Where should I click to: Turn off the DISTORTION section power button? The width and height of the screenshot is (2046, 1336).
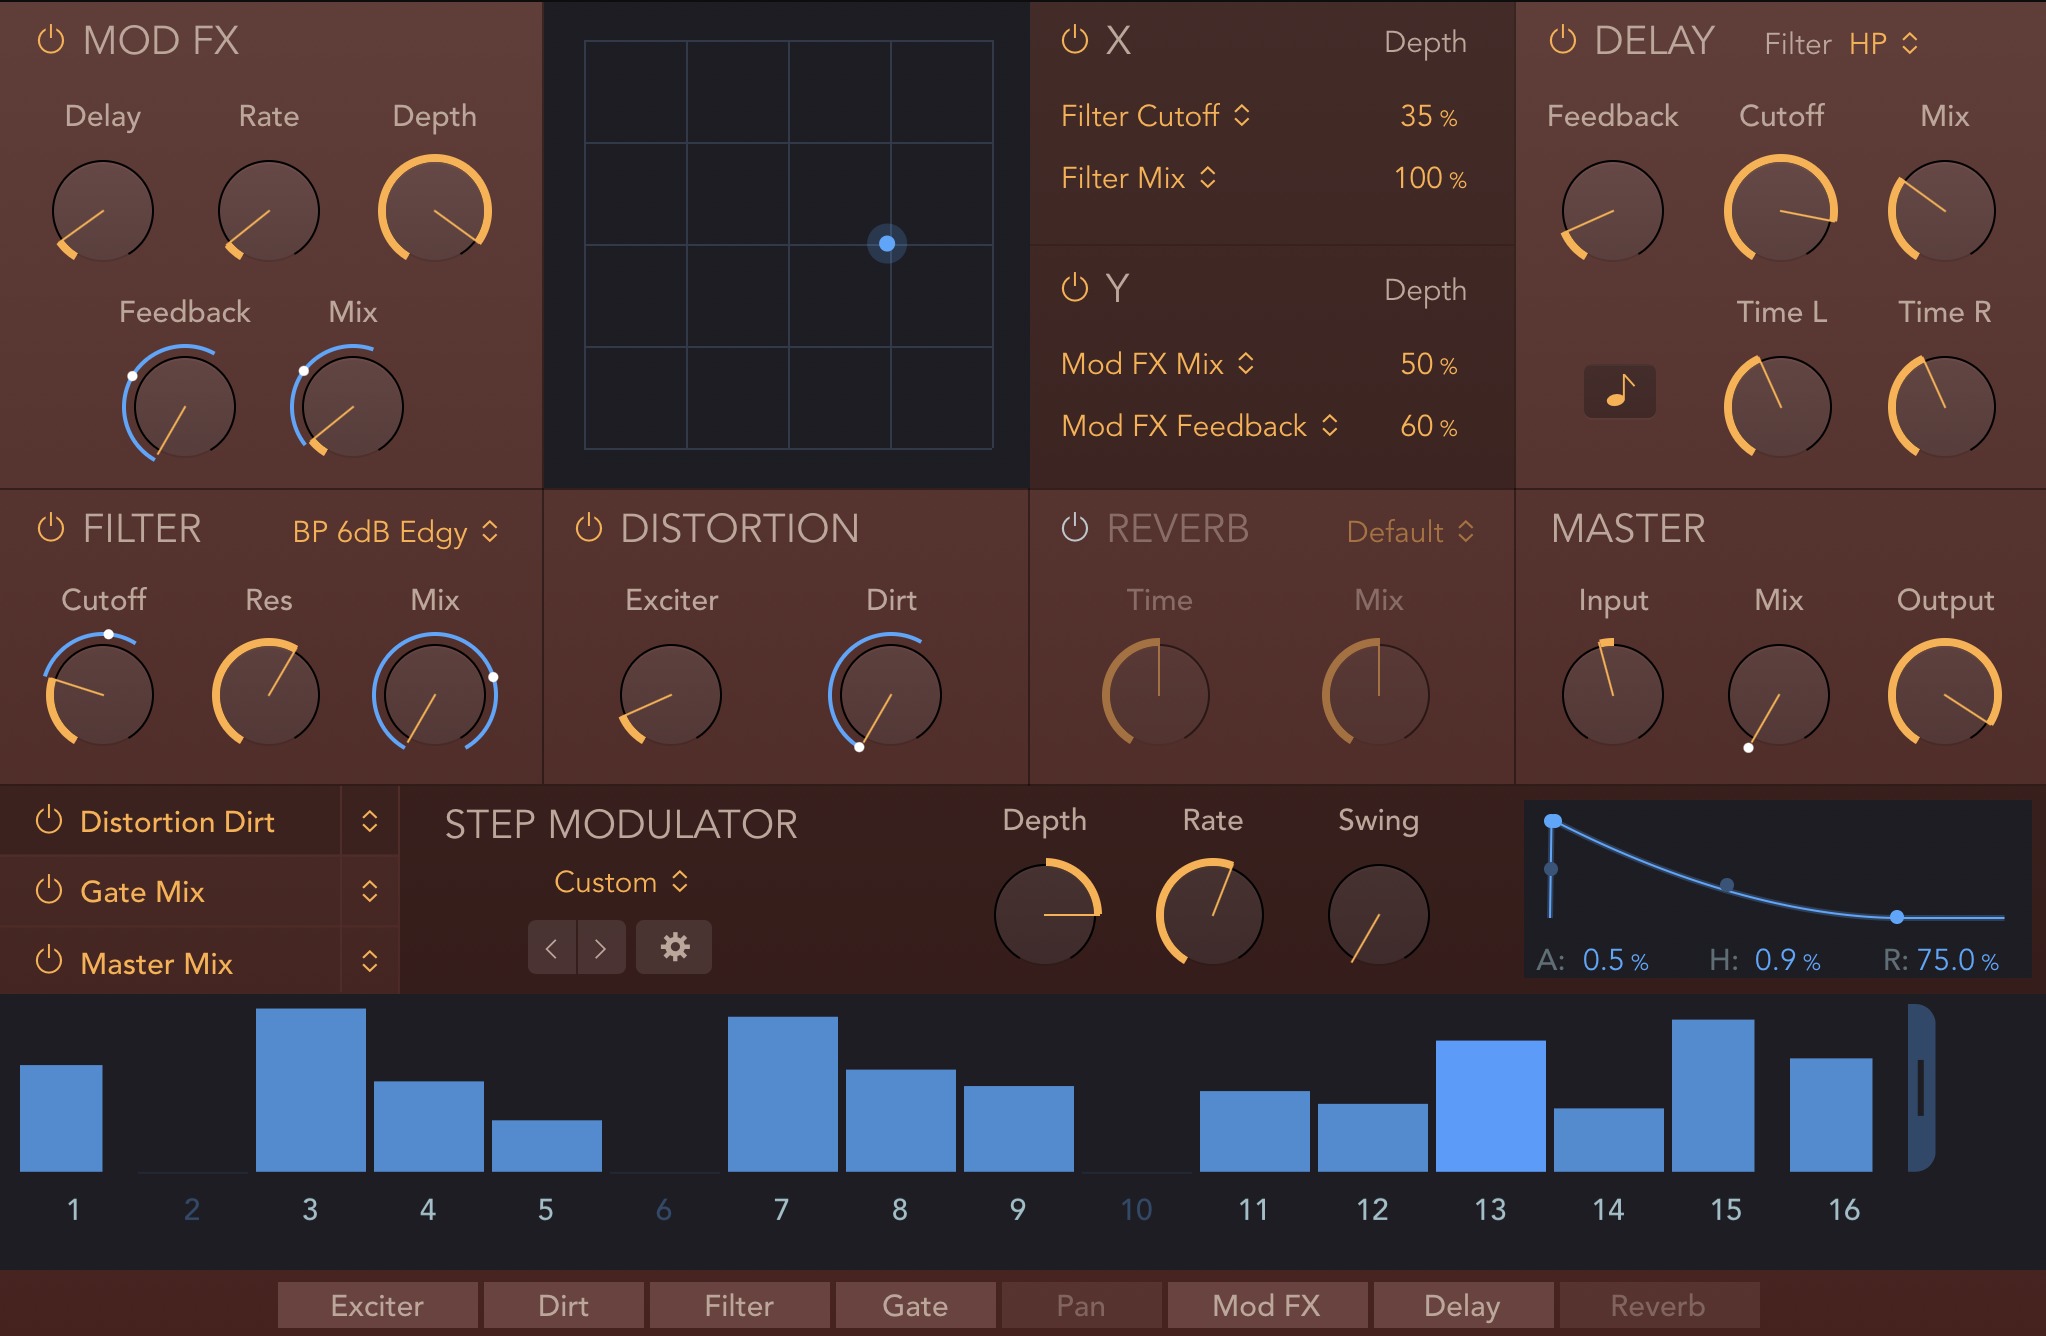588,529
